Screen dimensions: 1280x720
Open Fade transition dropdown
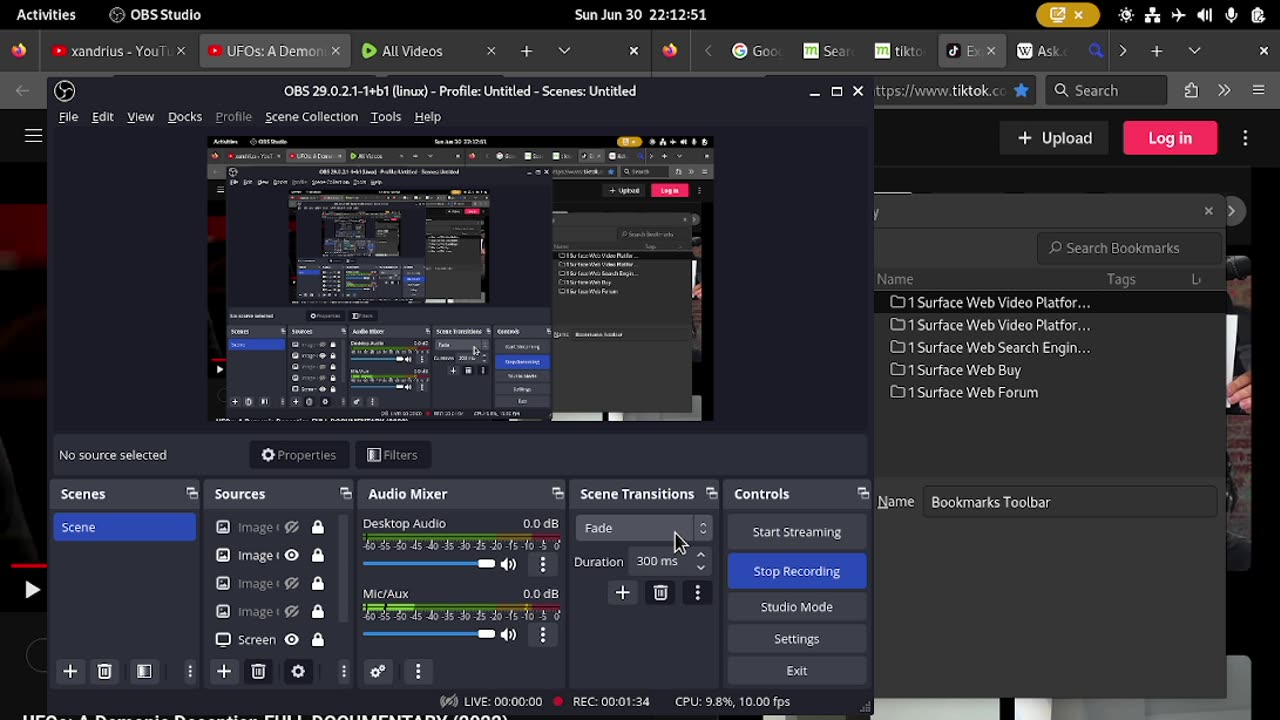[x=643, y=528]
